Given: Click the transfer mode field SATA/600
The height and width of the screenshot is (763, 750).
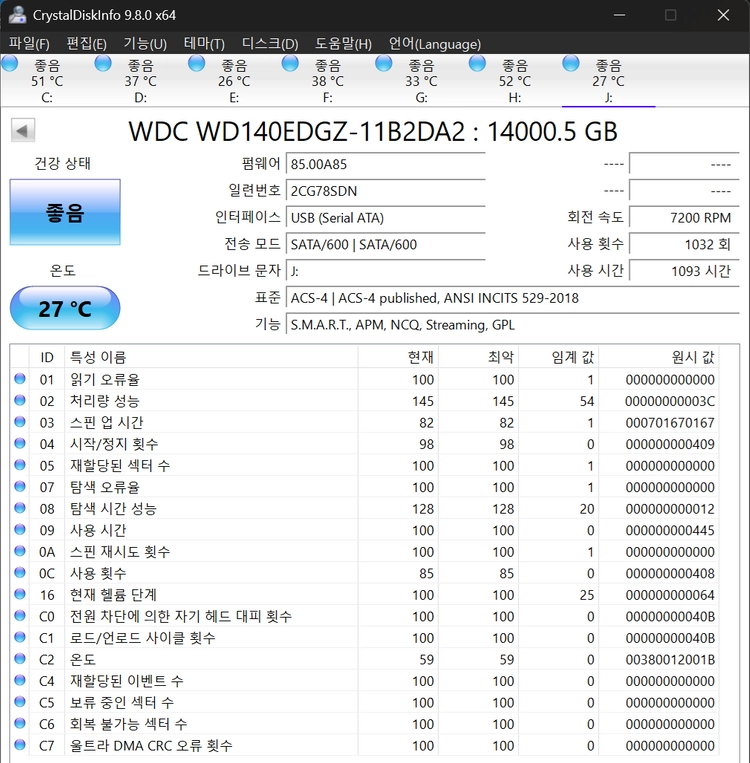Looking at the screenshot, I should [385, 244].
